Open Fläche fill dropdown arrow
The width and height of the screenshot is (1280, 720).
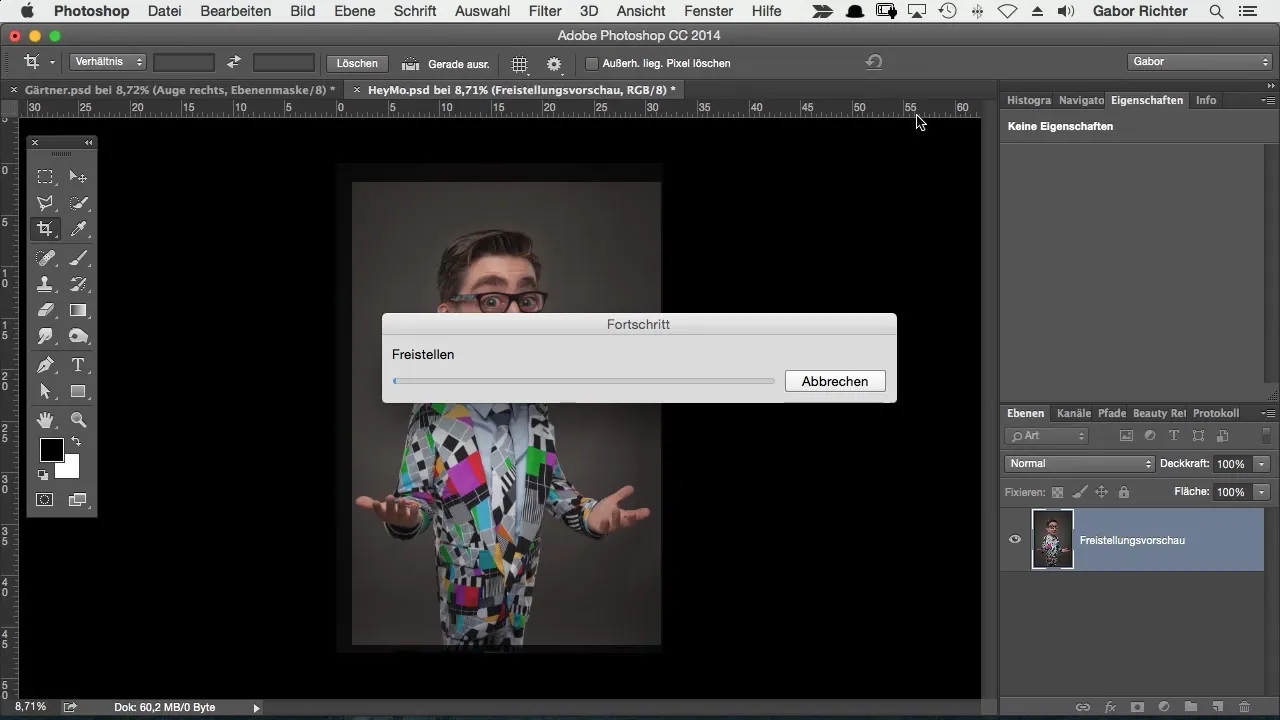pyautogui.click(x=1262, y=492)
